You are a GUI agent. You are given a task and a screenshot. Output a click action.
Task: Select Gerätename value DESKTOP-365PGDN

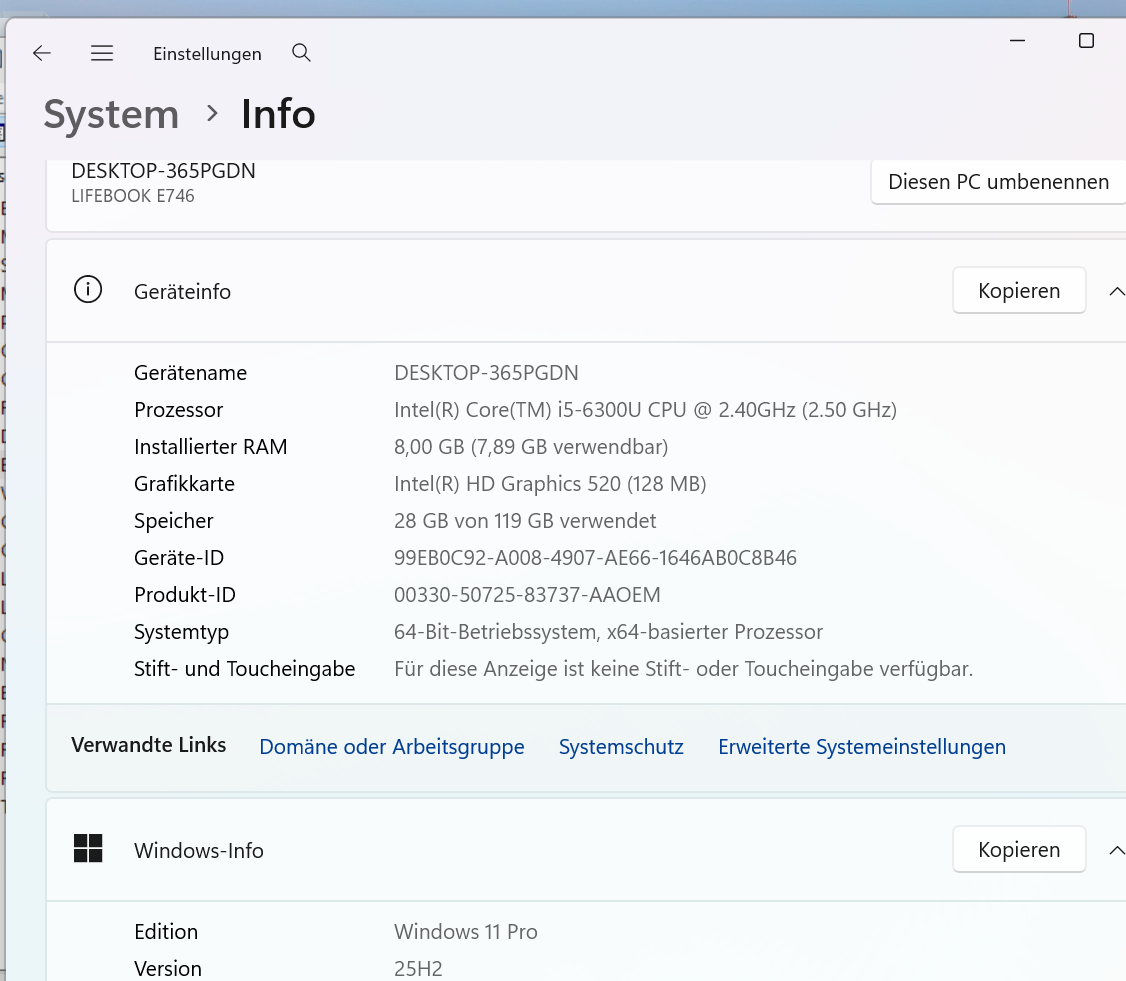[486, 373]
